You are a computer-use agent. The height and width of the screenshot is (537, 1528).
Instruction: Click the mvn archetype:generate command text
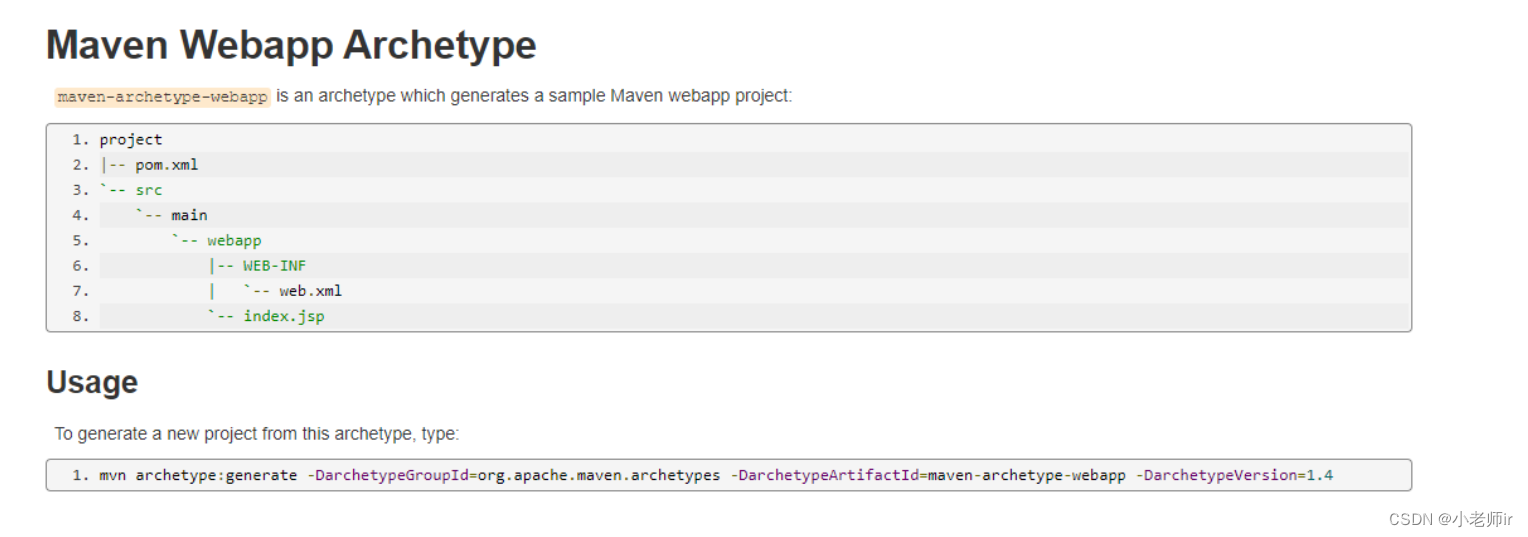pyautogui.click(x=198, y=475)
